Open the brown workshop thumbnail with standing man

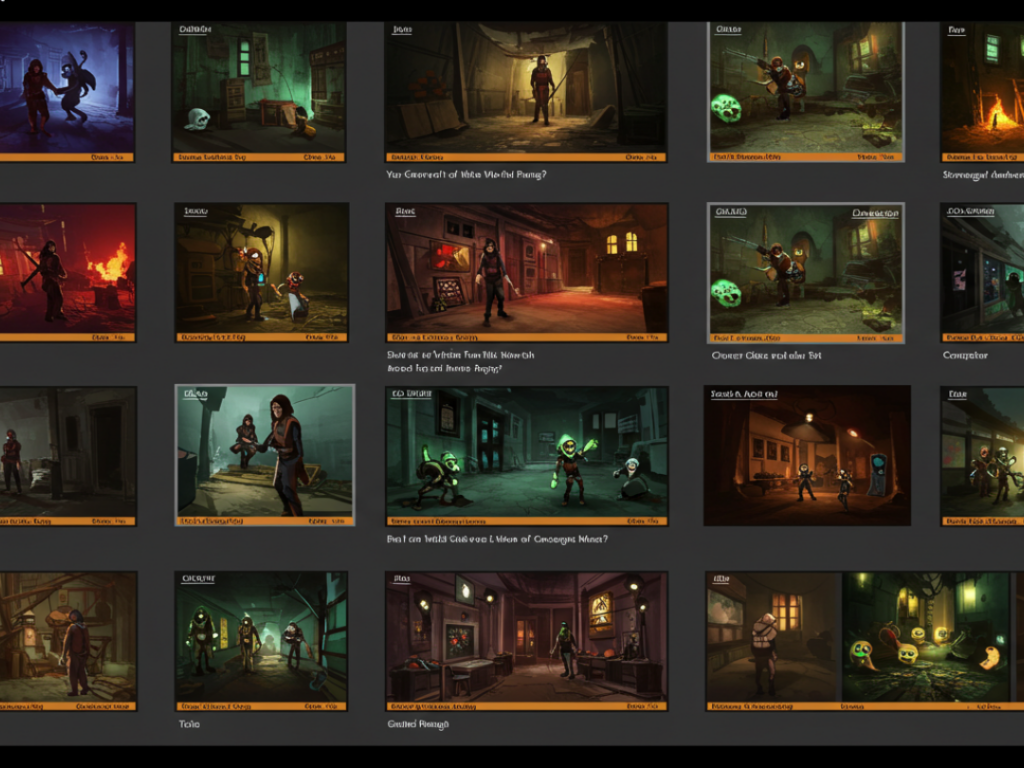pyautogui.click(x=67, y=641)
